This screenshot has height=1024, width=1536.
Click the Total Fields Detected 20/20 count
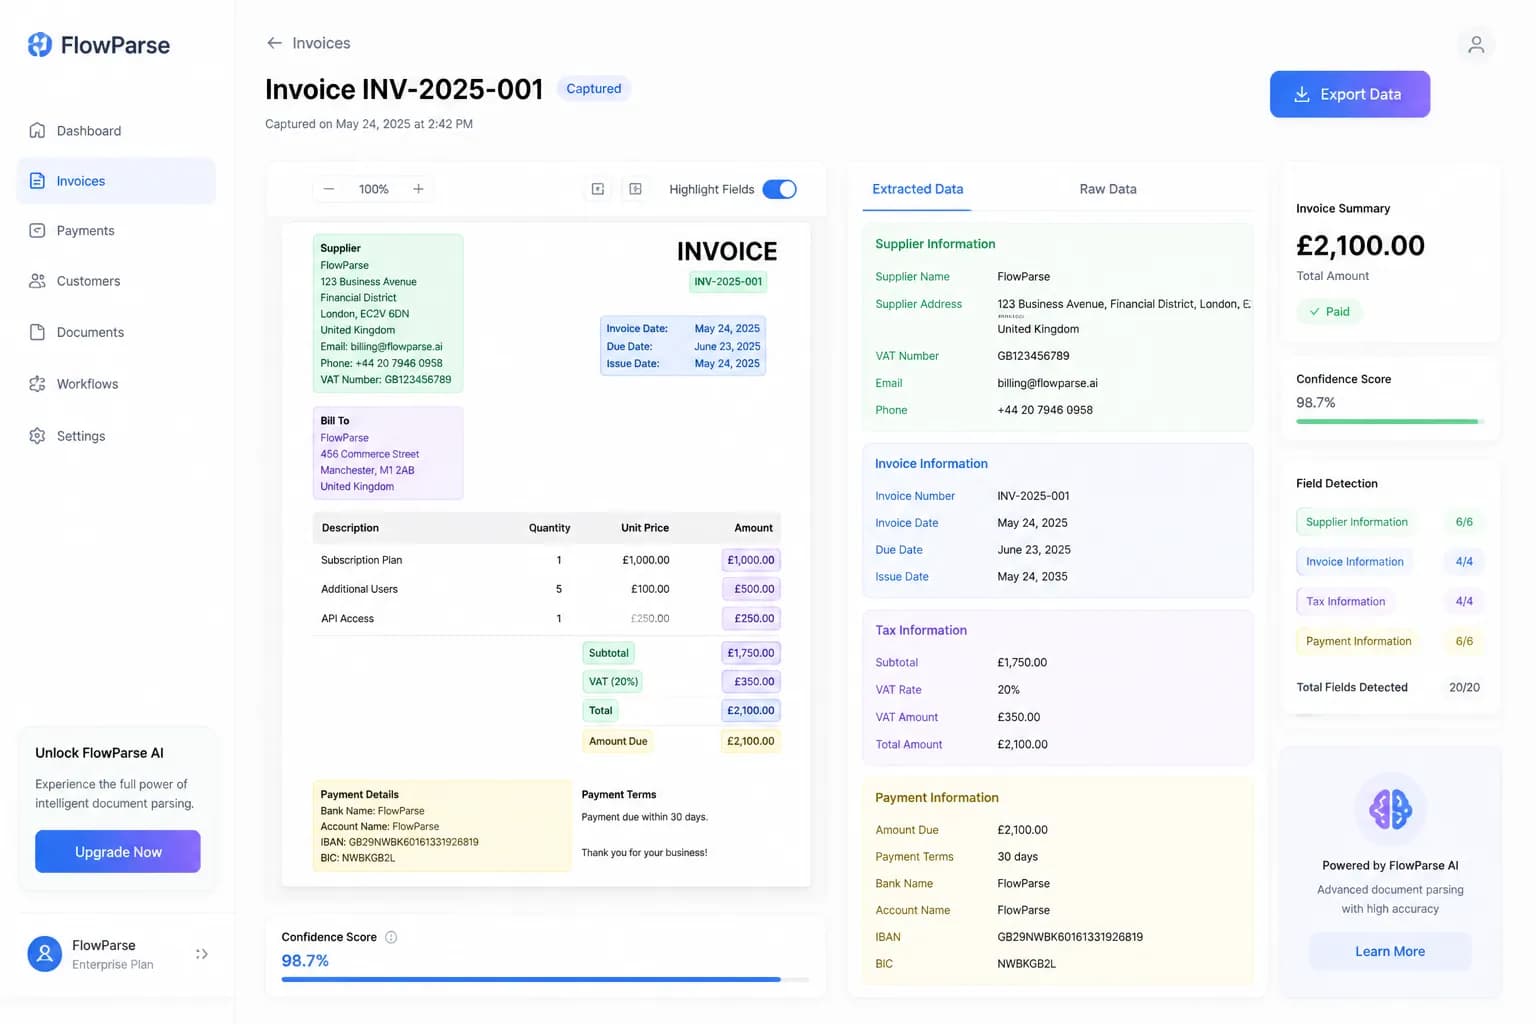click(x=1464, y=687)
